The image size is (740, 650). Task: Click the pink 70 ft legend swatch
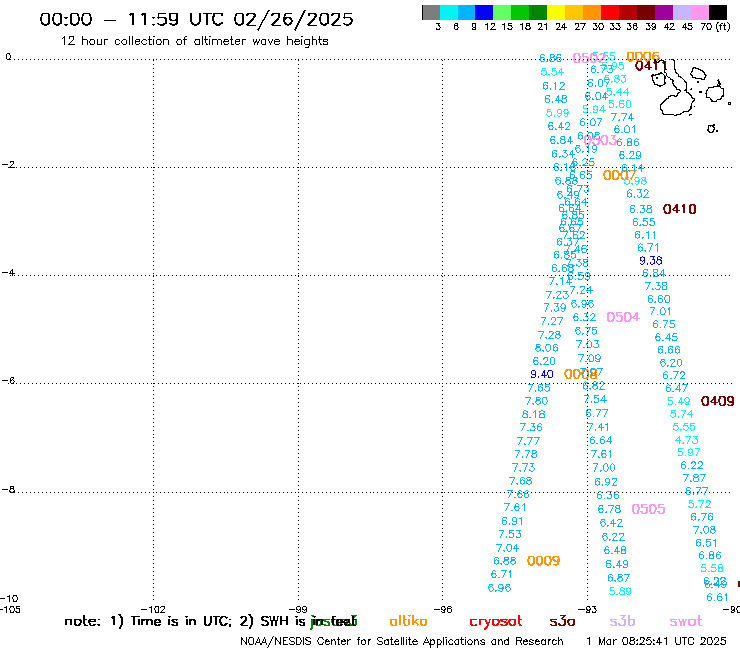699,12
